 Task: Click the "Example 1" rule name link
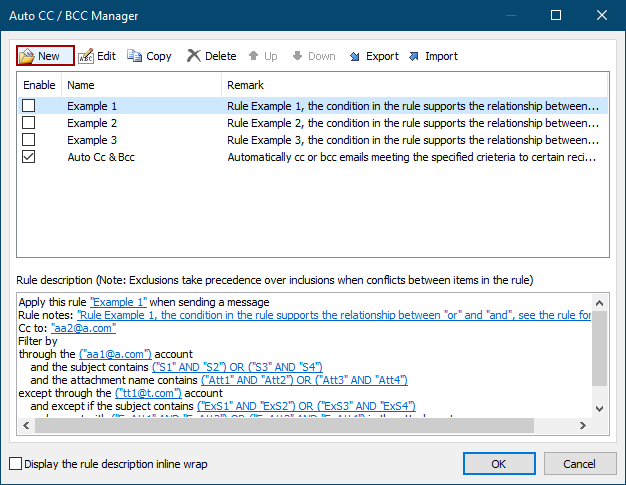click(119, 302)
